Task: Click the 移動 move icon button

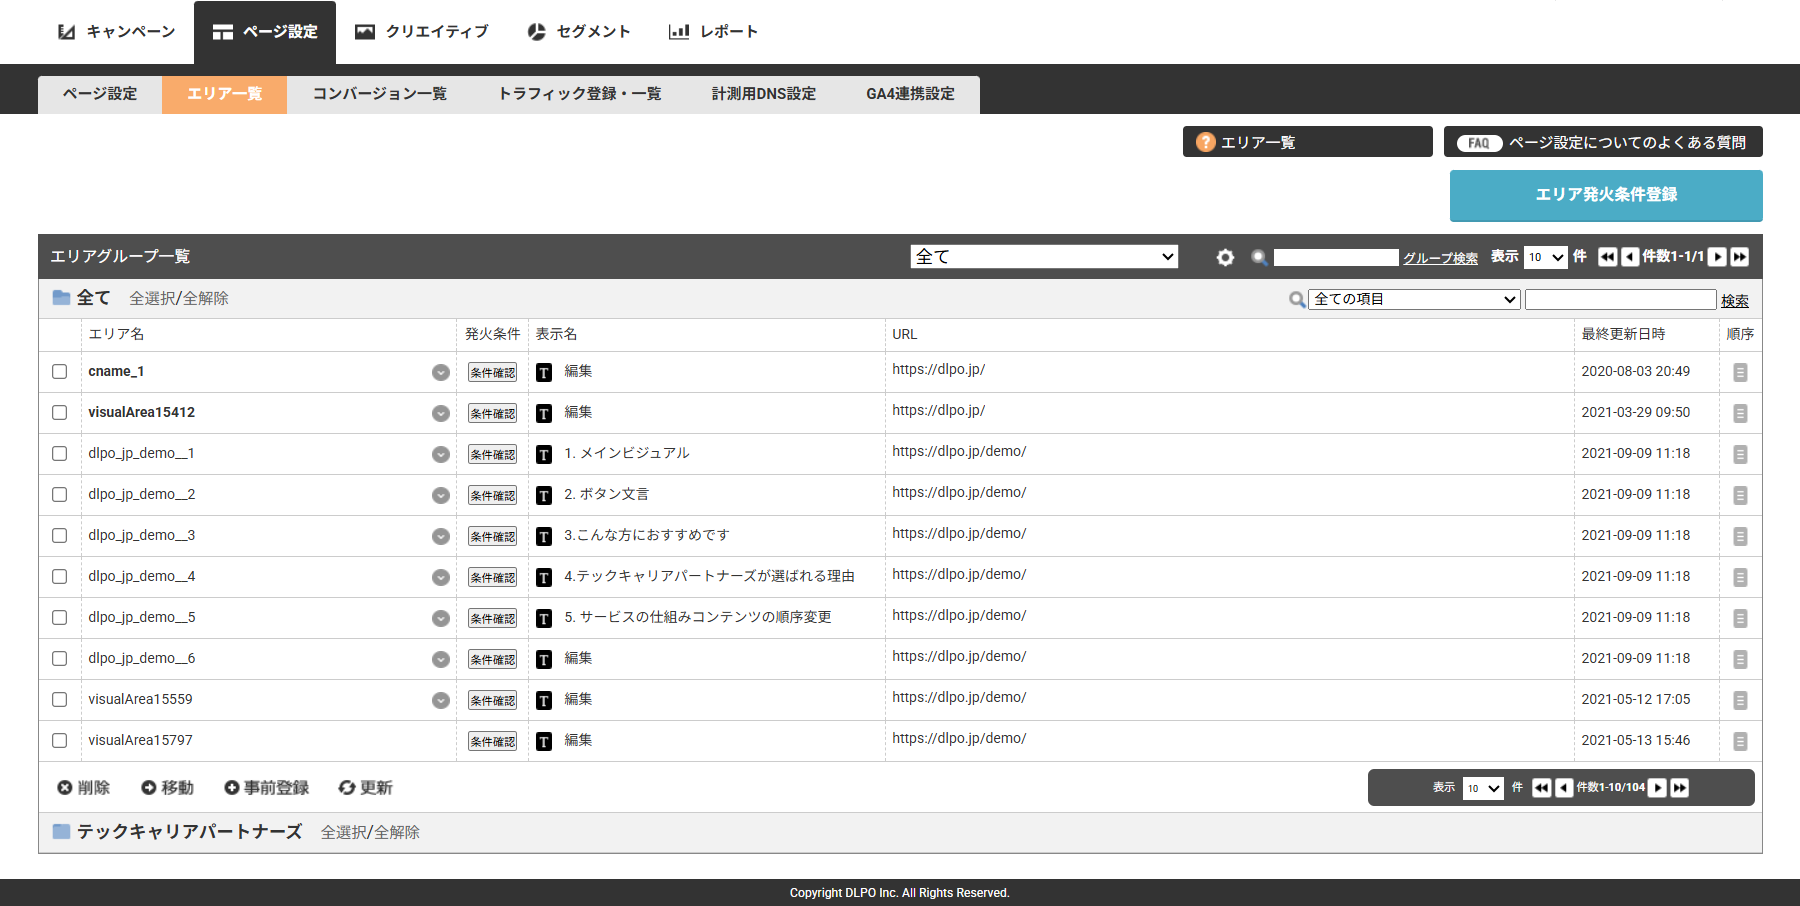Action: pyautogui.click(x=167, y=788)
